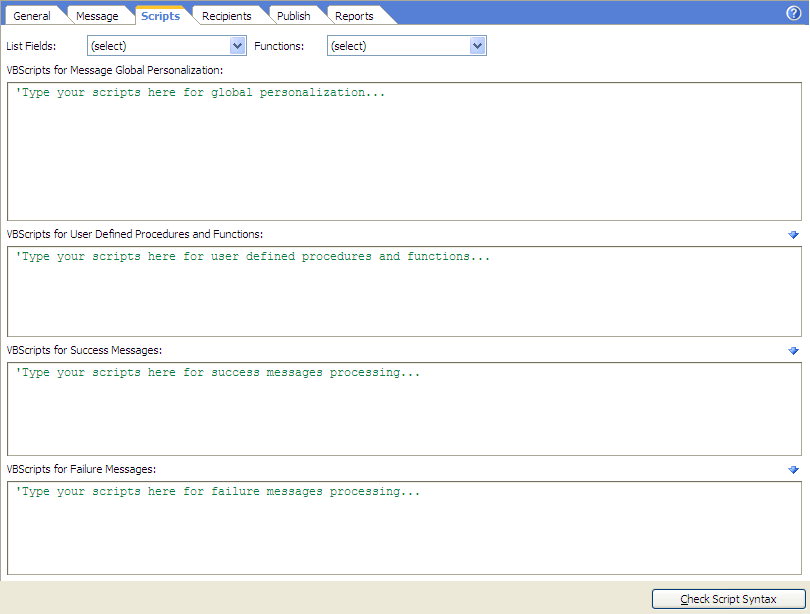Click the blue arrow beside Failure Messages
This screenshot has height=614, width=810.
[x=793, y=470]
